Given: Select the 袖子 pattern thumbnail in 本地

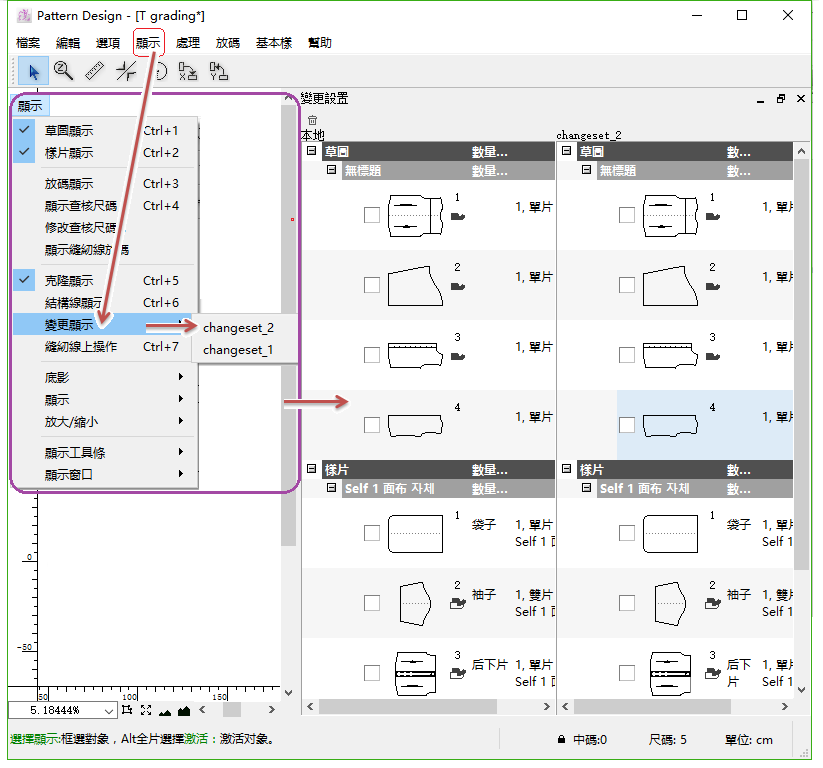Looking at the screenshot, I should pyautogui.click(x=413, y=603).
